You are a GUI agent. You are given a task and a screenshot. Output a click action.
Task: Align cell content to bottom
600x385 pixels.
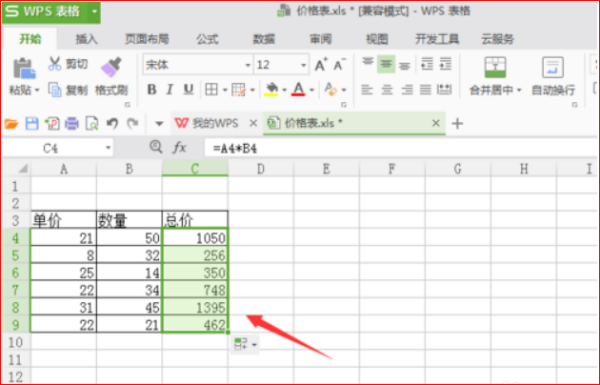pyautogui.click(x=405, y=66)
